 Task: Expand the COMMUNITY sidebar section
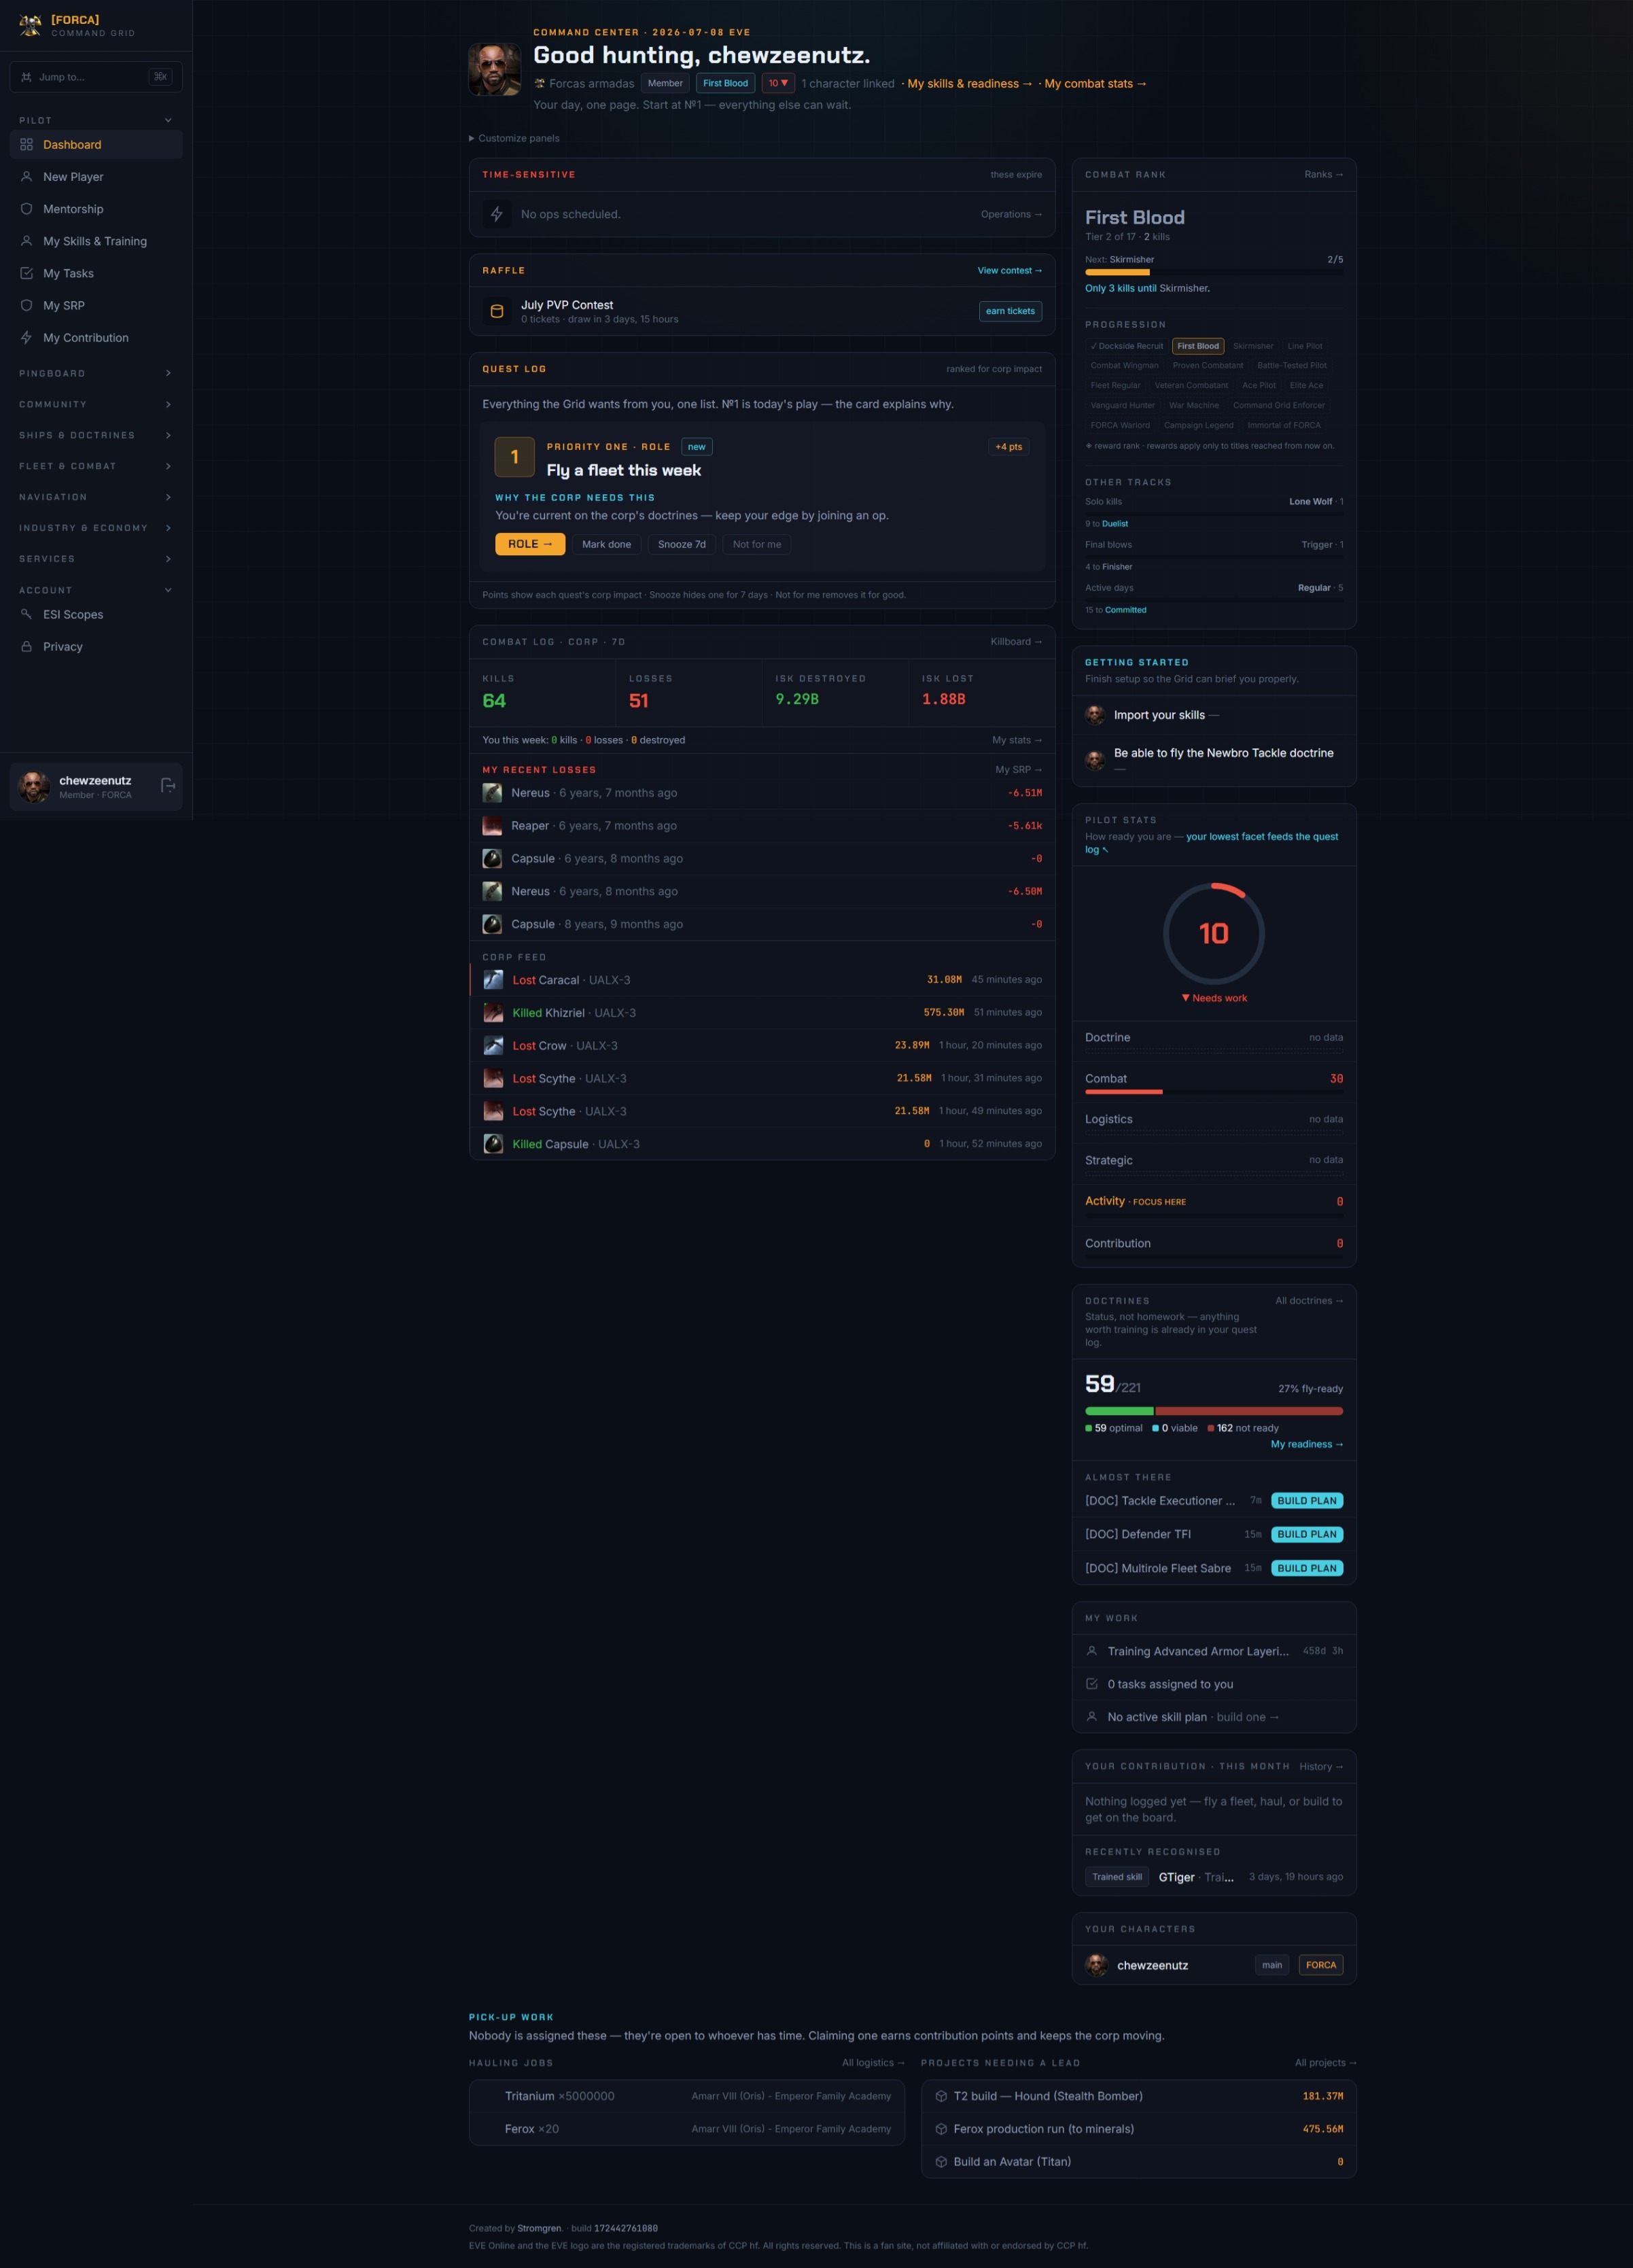point(96,404)
